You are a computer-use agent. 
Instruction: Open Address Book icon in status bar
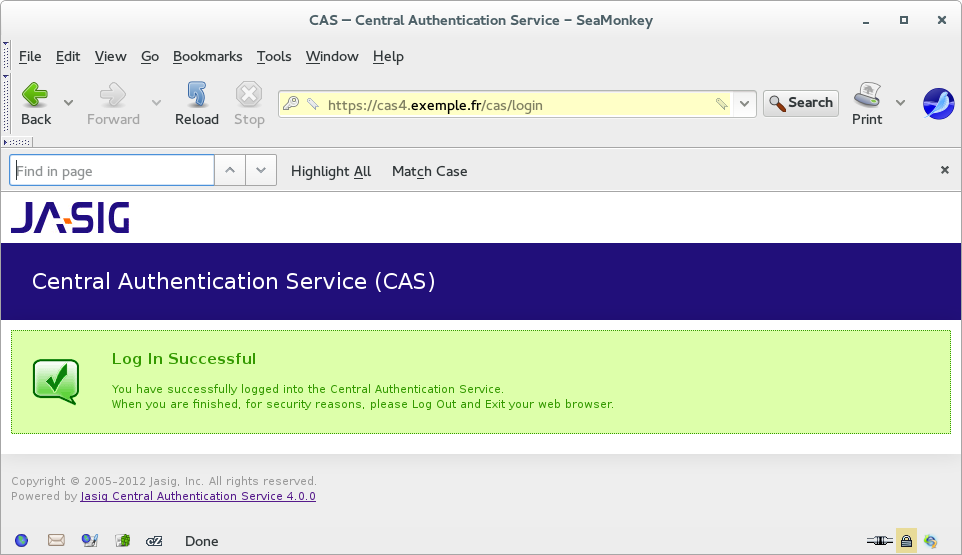(x=122, y=541)
